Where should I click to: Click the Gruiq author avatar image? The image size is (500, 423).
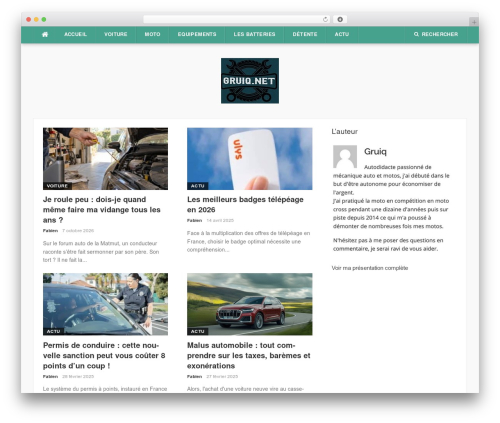point(345,157)
